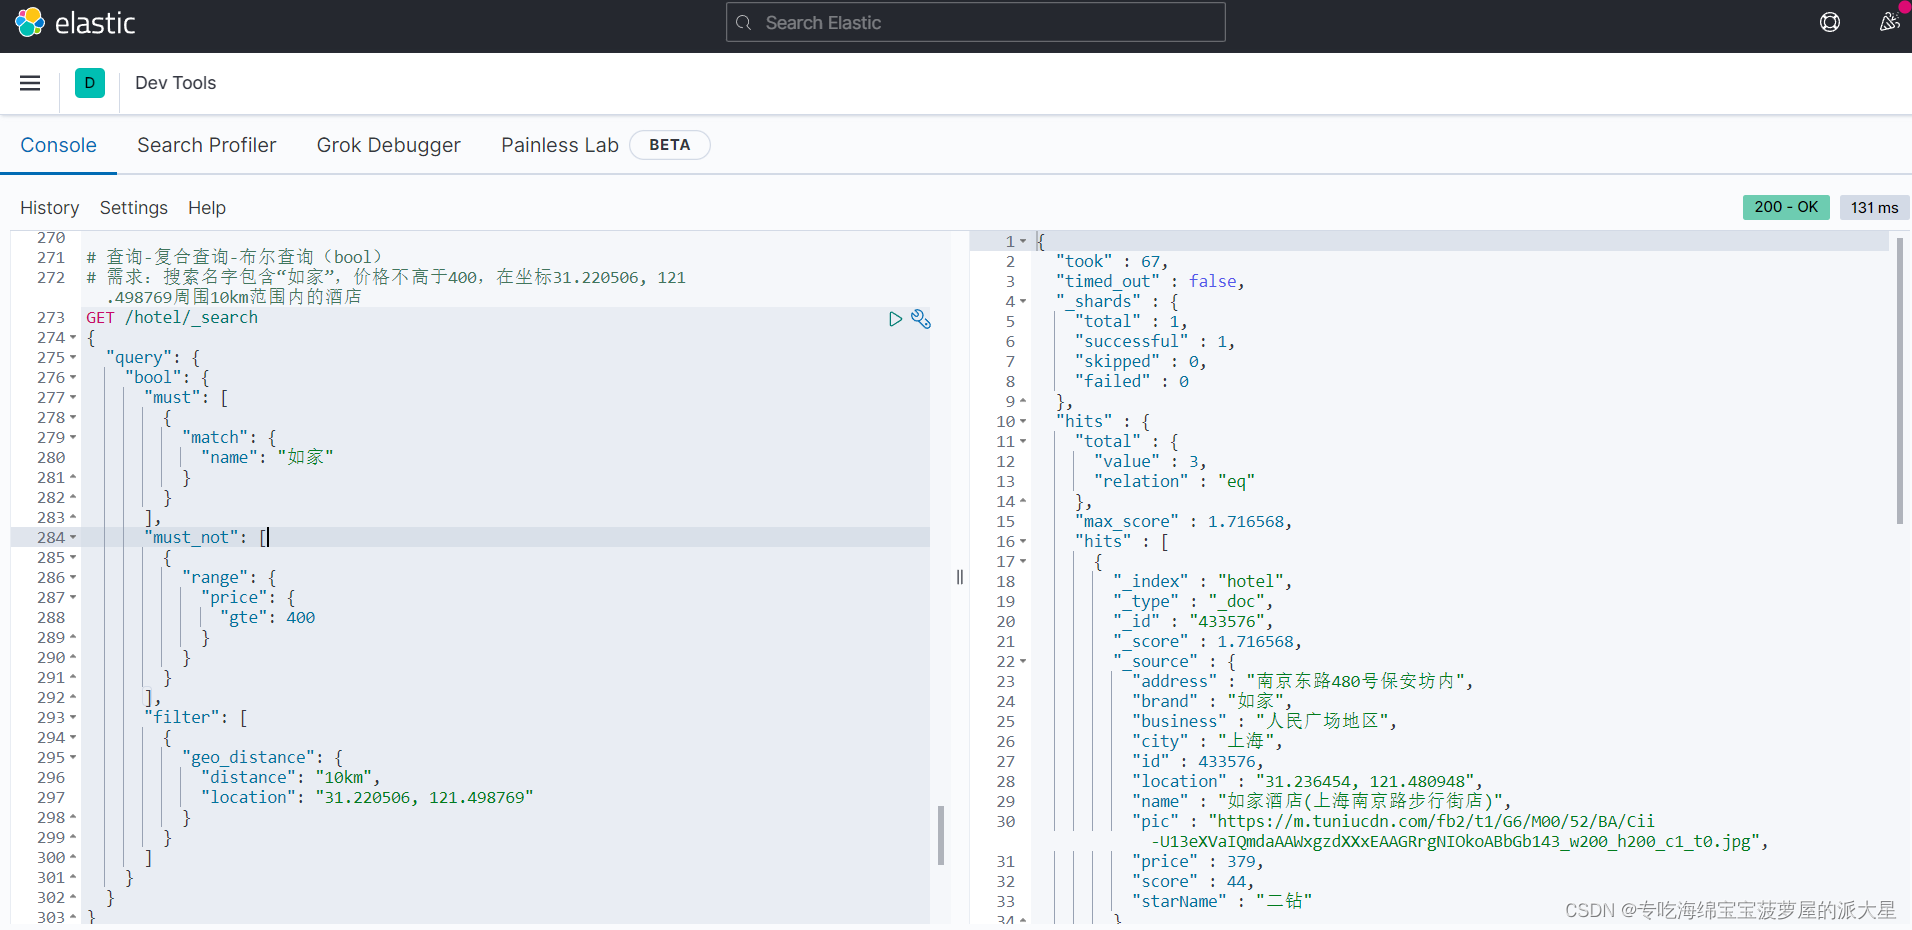Run the request with play icon

click(896, 319)
